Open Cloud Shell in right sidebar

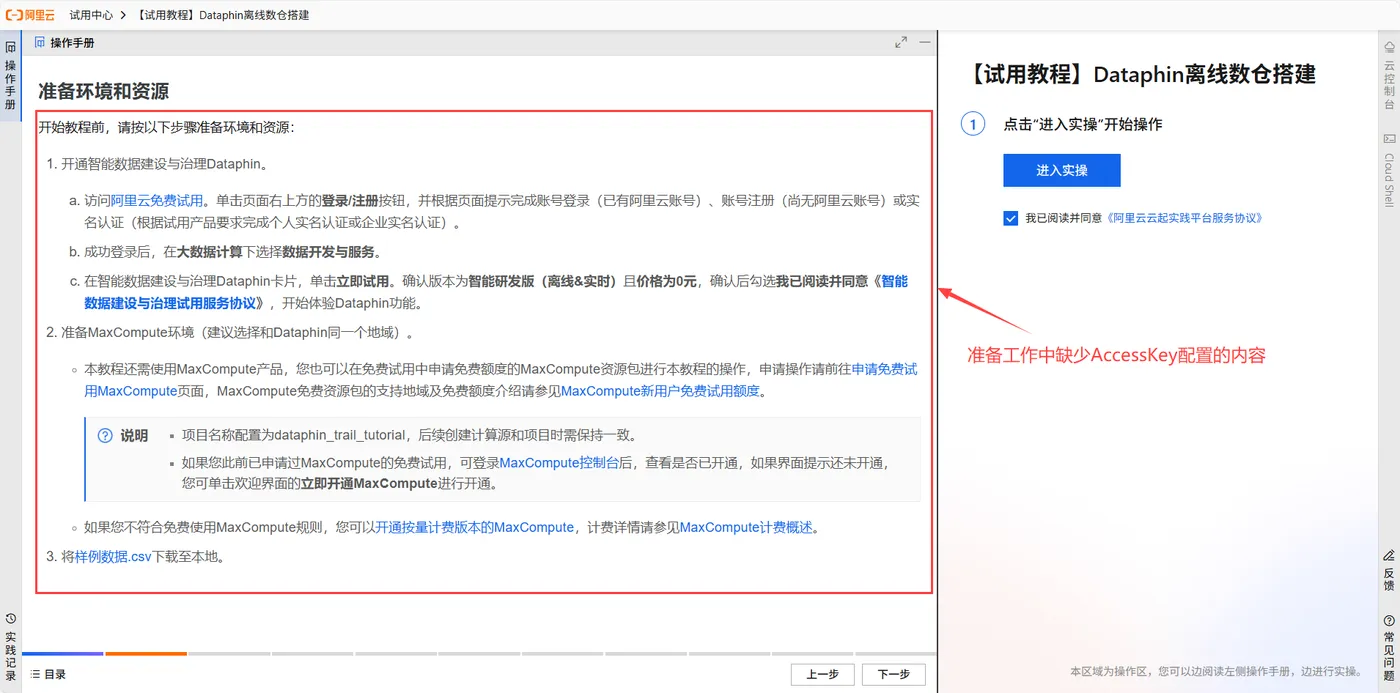pyautogui.click(x=1389, y=171)
